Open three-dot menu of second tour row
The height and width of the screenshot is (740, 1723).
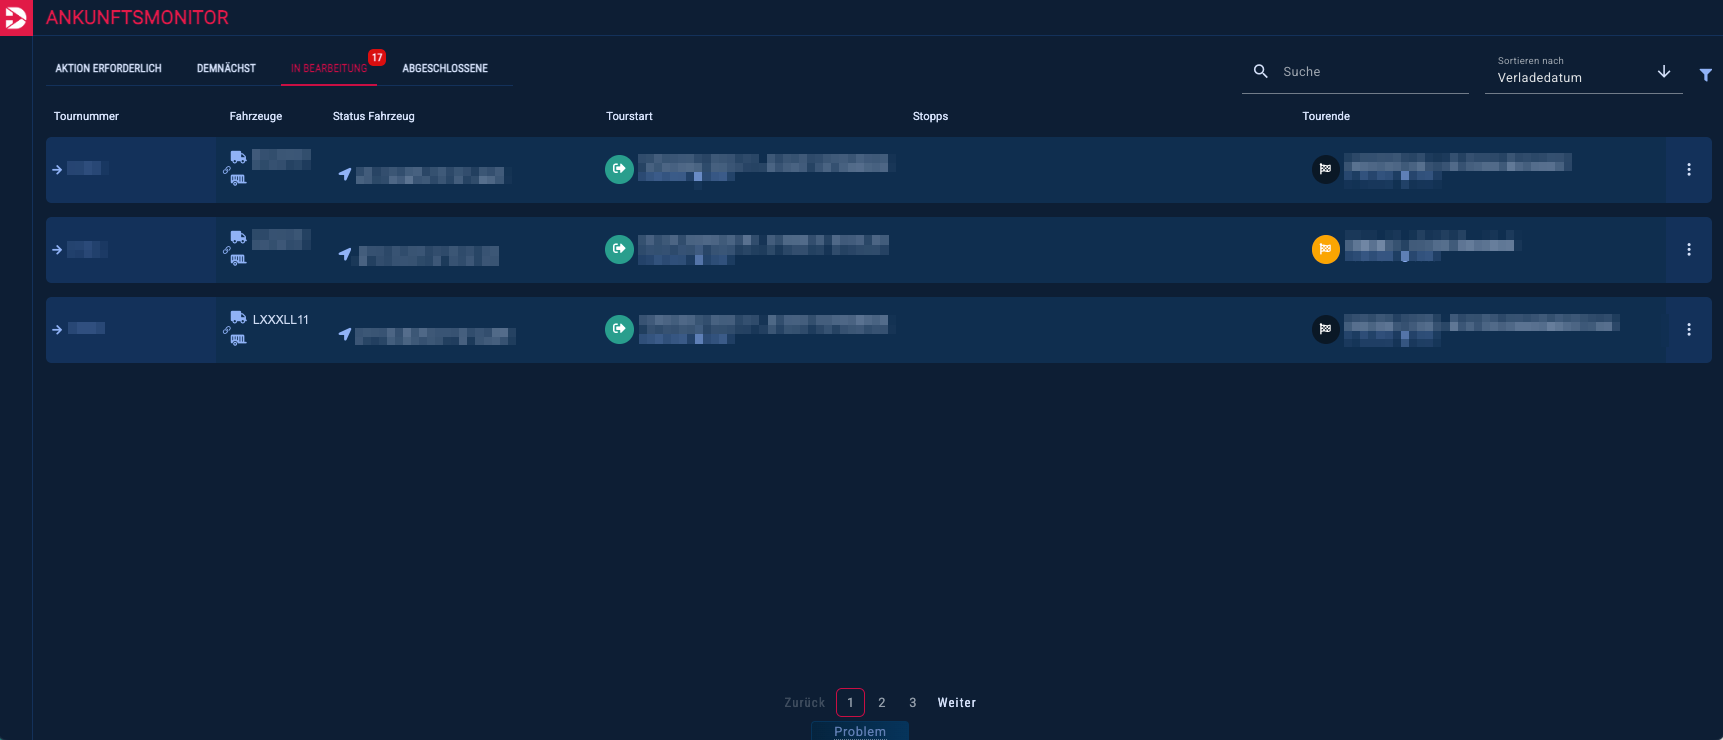tap(1688, 250)
